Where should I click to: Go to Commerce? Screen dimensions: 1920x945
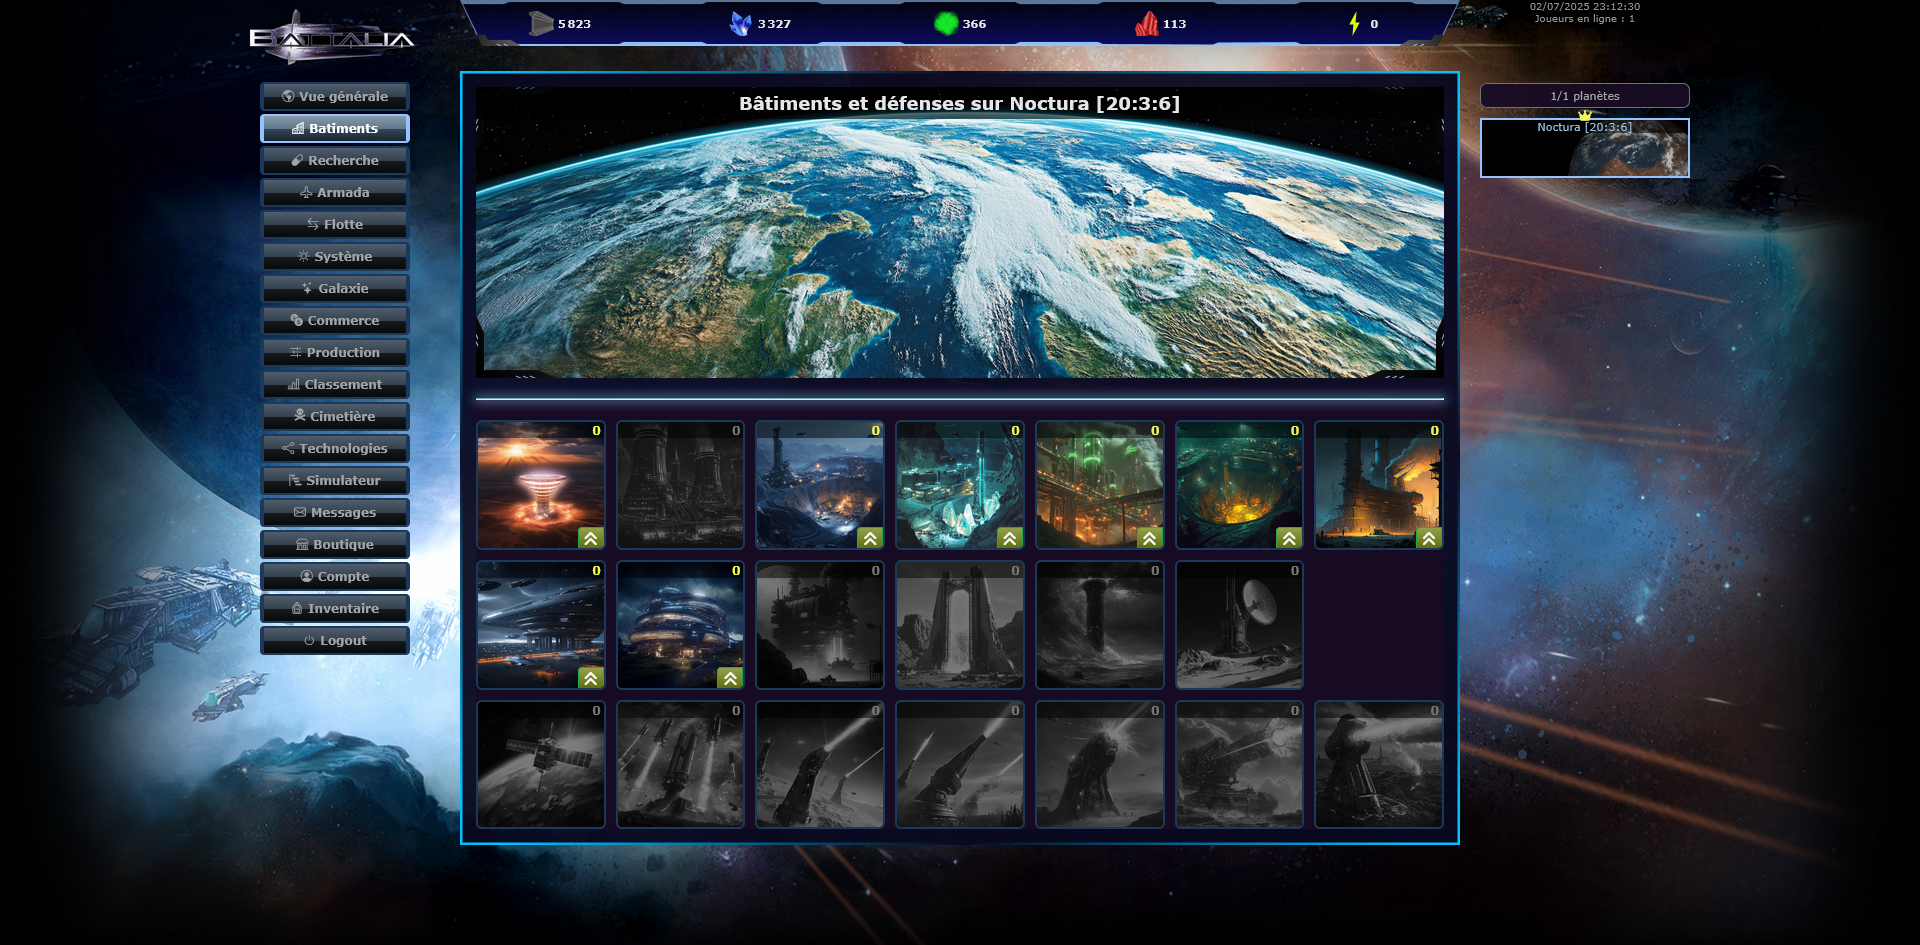(x=335, y=320)
